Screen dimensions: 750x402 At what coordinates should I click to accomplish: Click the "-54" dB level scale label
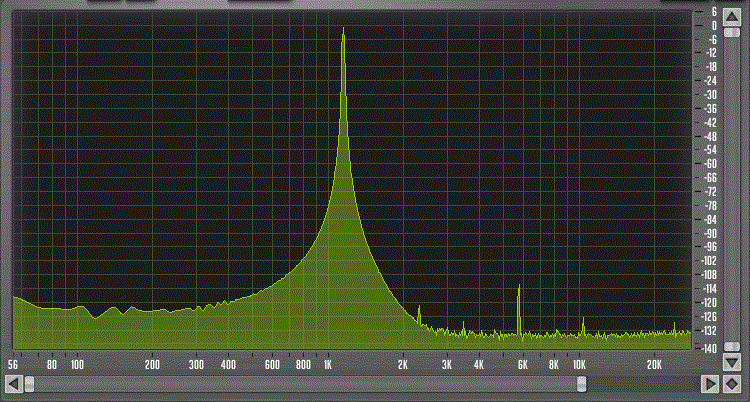711,150
